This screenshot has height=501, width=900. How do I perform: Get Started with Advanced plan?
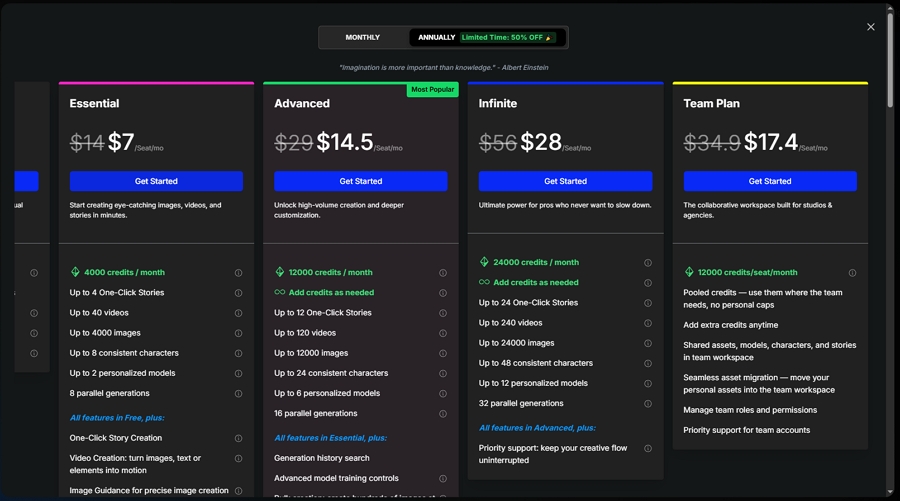[x=361, y=181]
